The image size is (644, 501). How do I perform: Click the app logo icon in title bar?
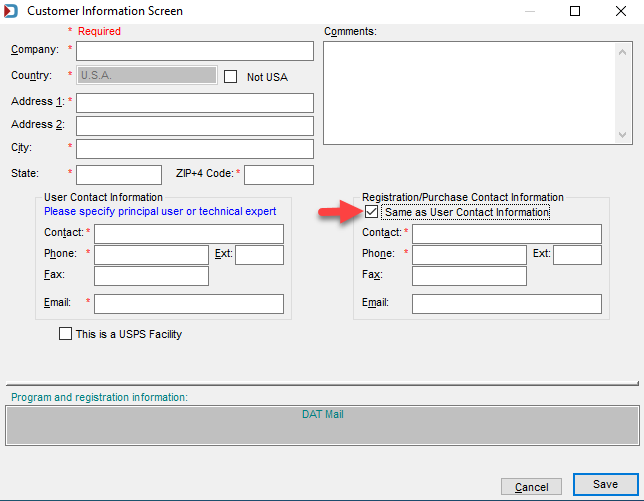(x=11, y=11)
